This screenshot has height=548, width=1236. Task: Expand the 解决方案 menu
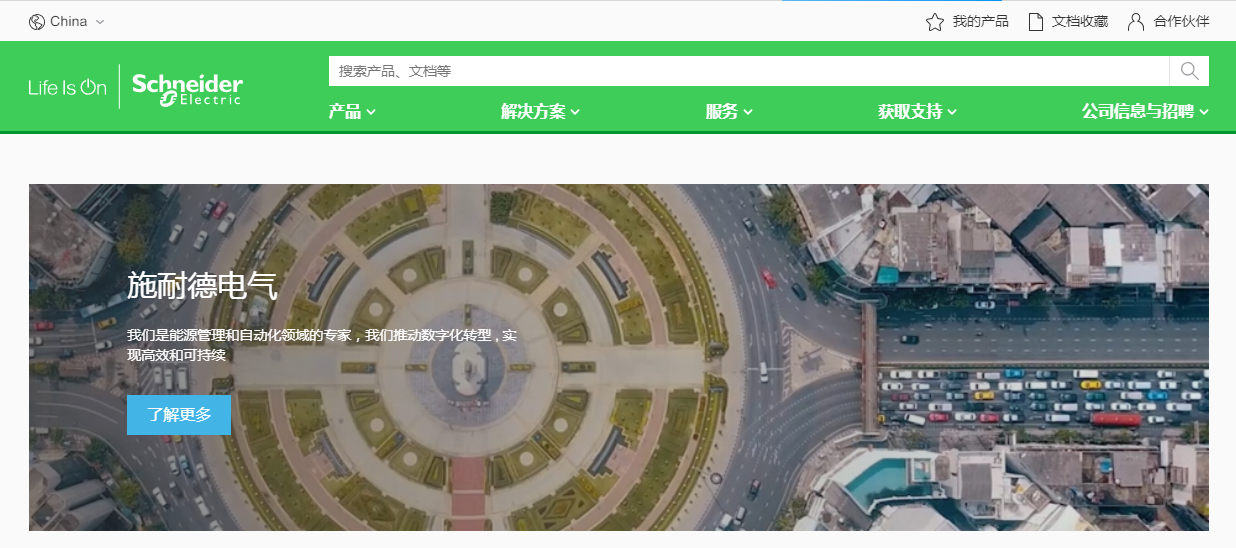540,112
